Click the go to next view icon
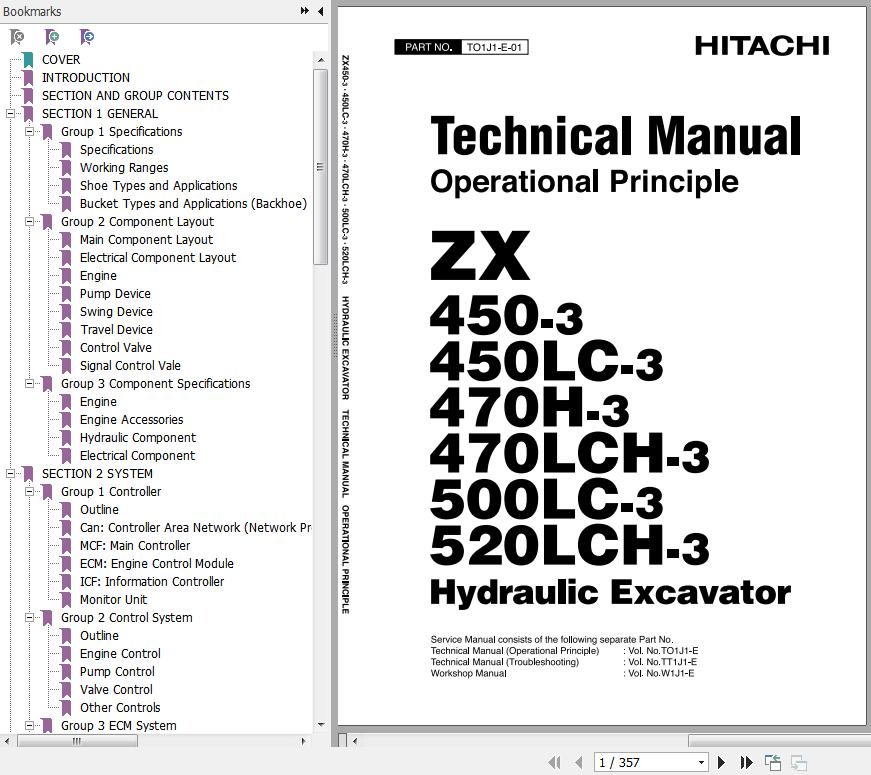 tap(799, 762)
